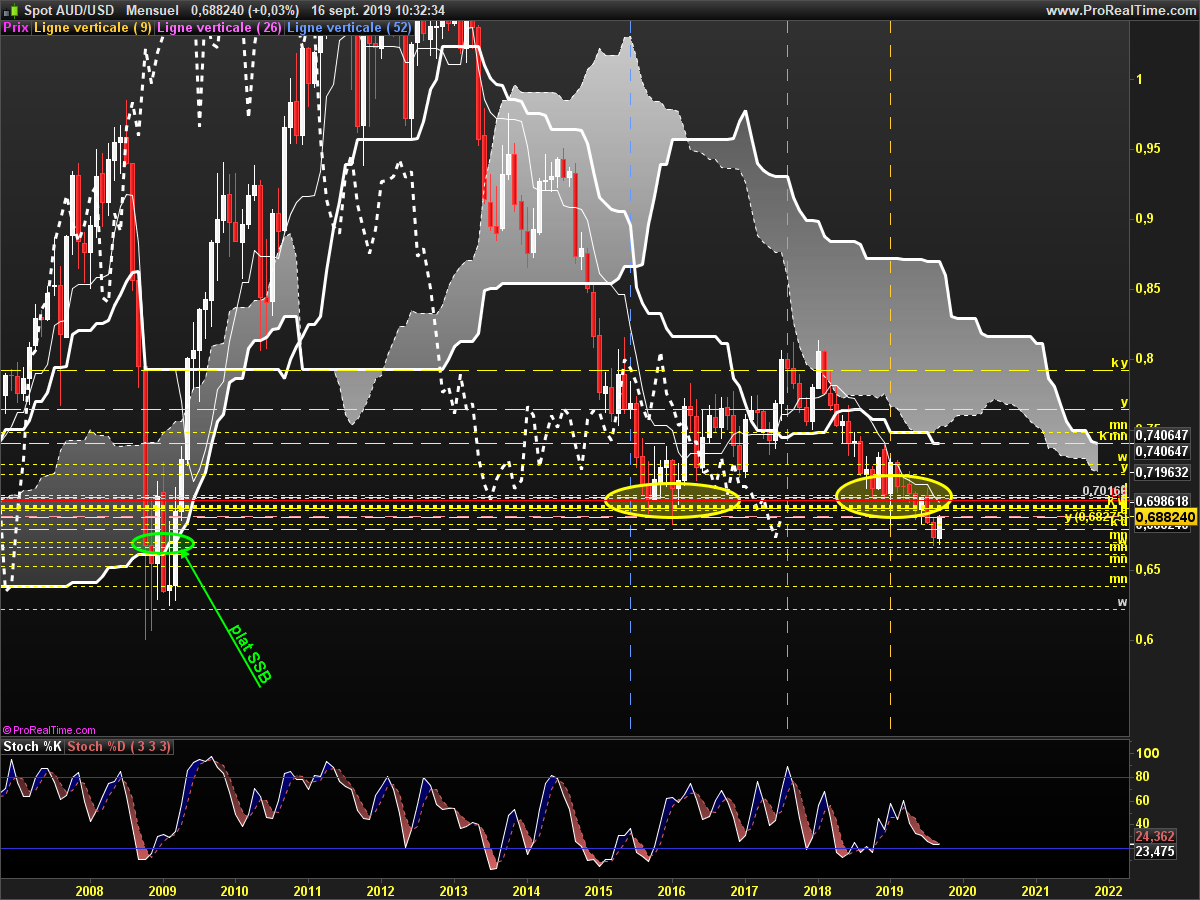Select the Ligne verticale (52) label
This screenshot has width=1200, height=900.
[x=349, y=28]
